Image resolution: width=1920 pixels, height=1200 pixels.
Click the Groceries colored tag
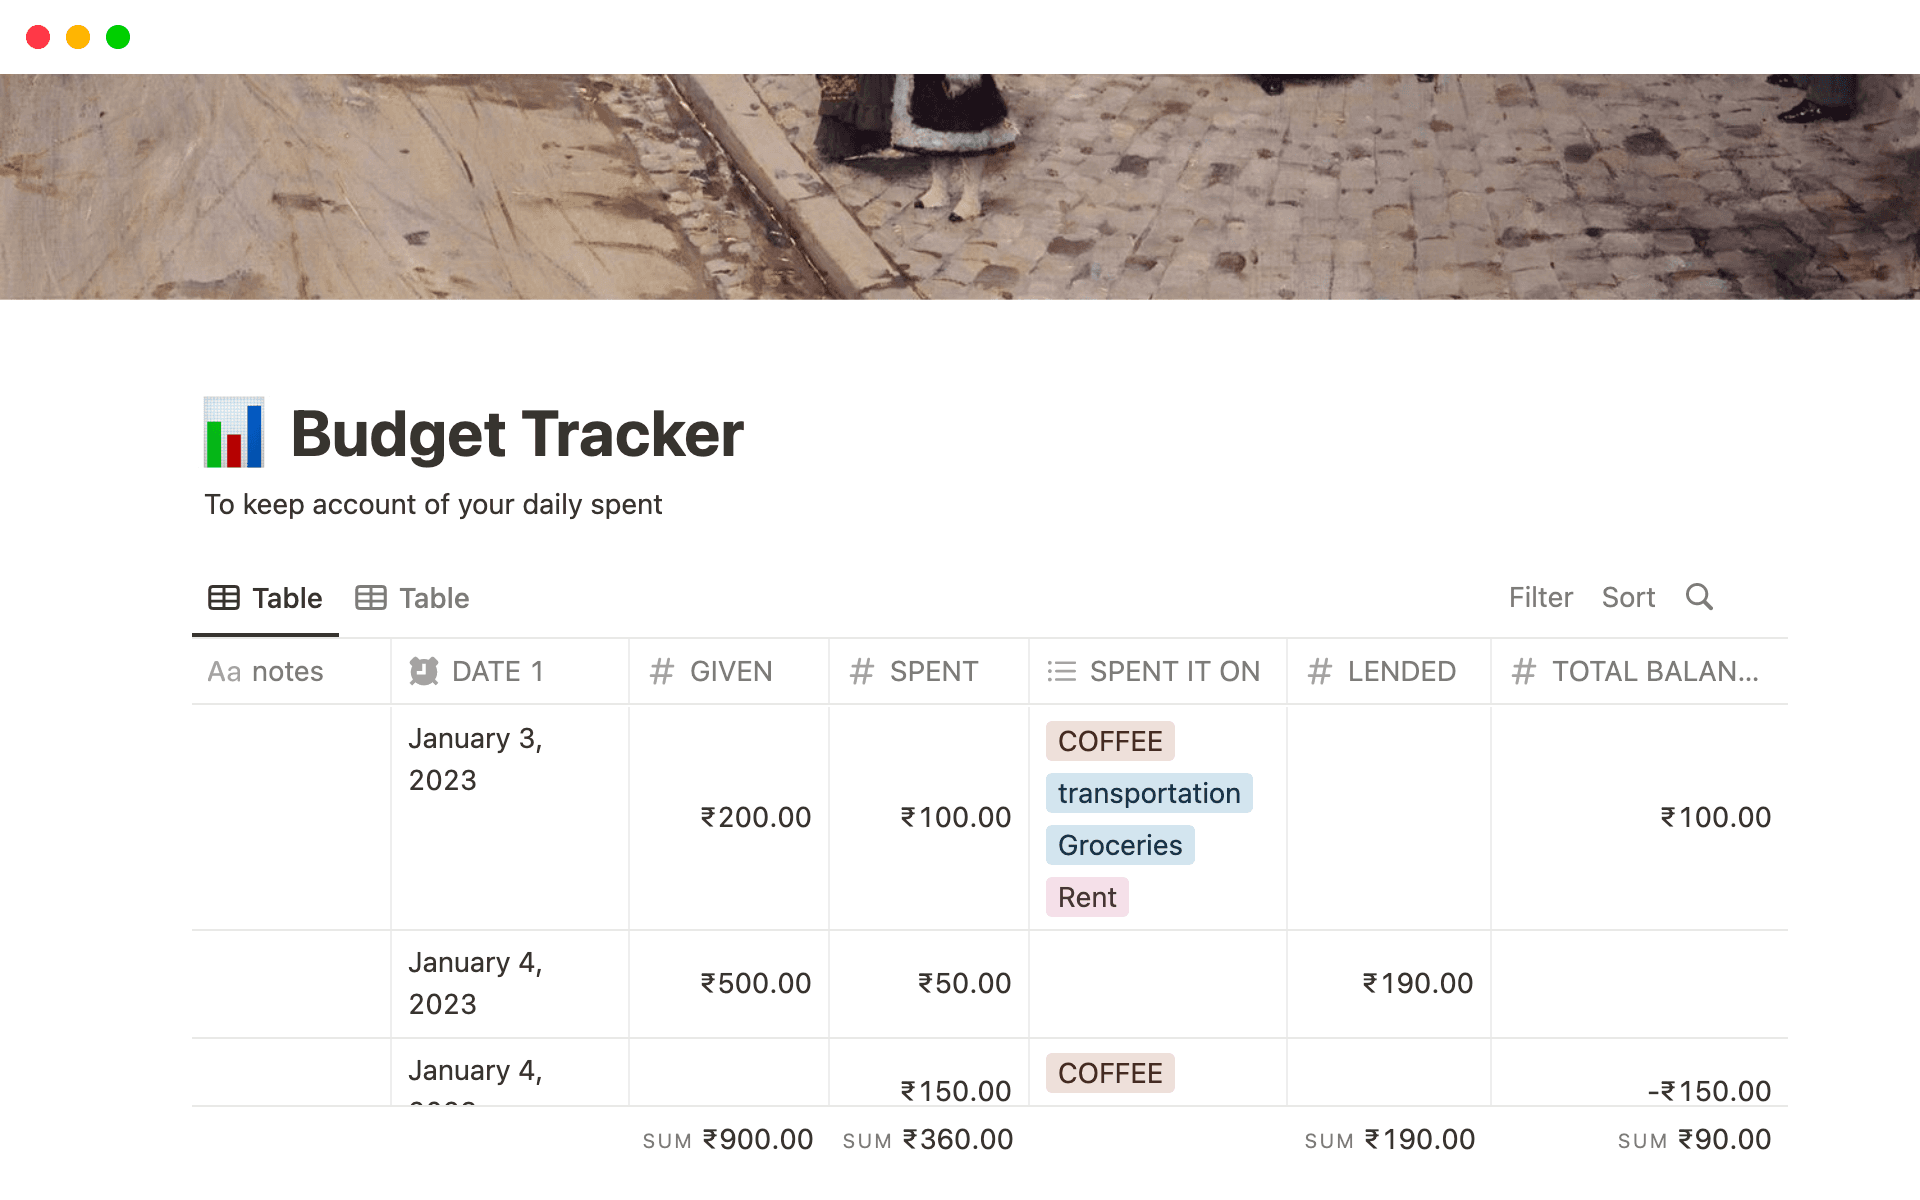click(x=1120, y=845)
